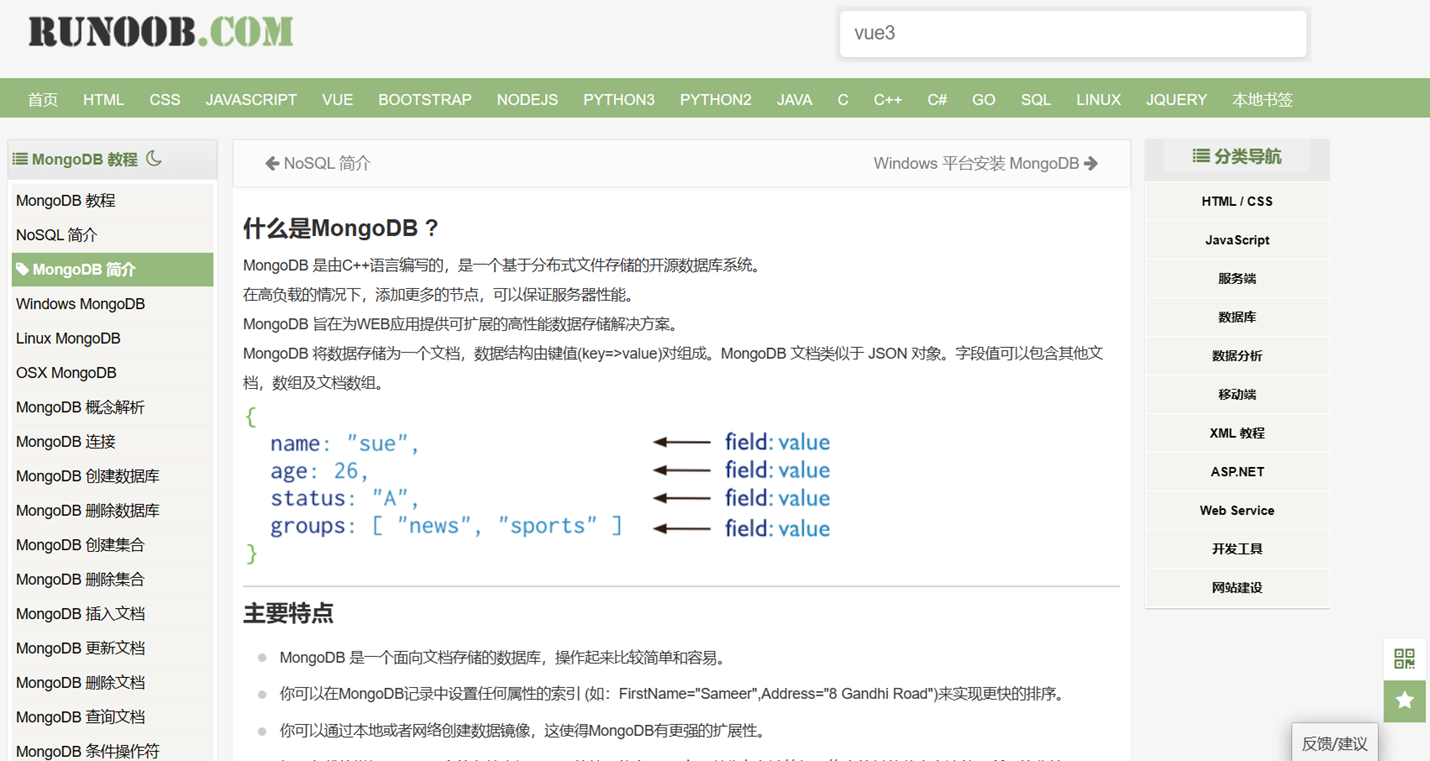Viewport: 1430px width, 761px height.
Task: Open GO in top navigation
Action: (x=984, y=100)
